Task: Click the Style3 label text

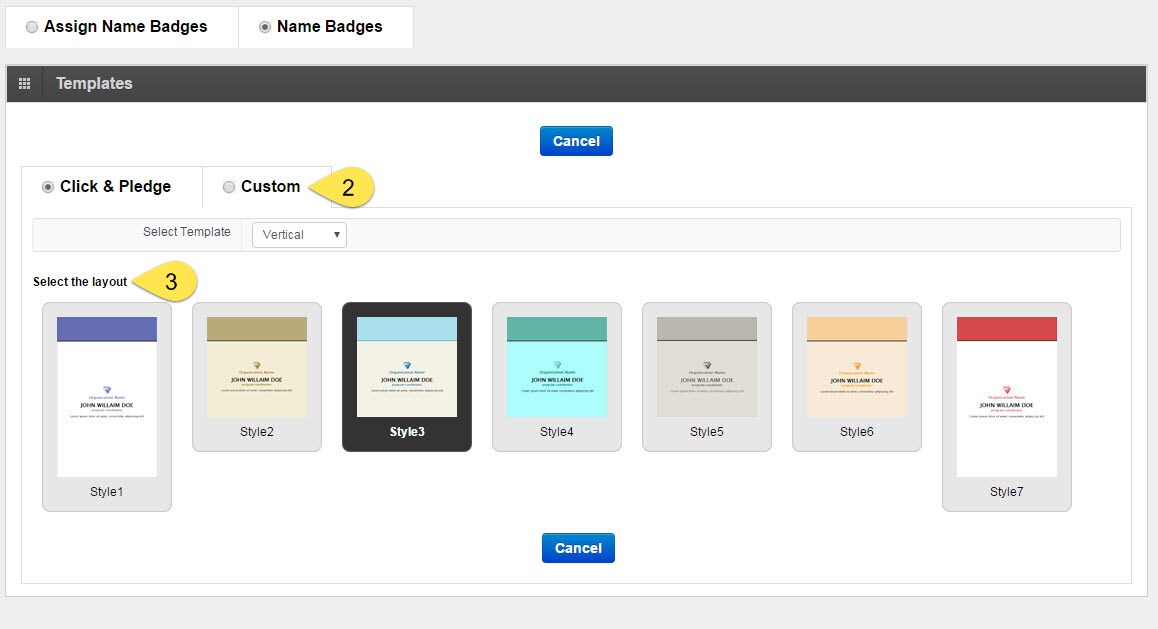Action: 407,432
